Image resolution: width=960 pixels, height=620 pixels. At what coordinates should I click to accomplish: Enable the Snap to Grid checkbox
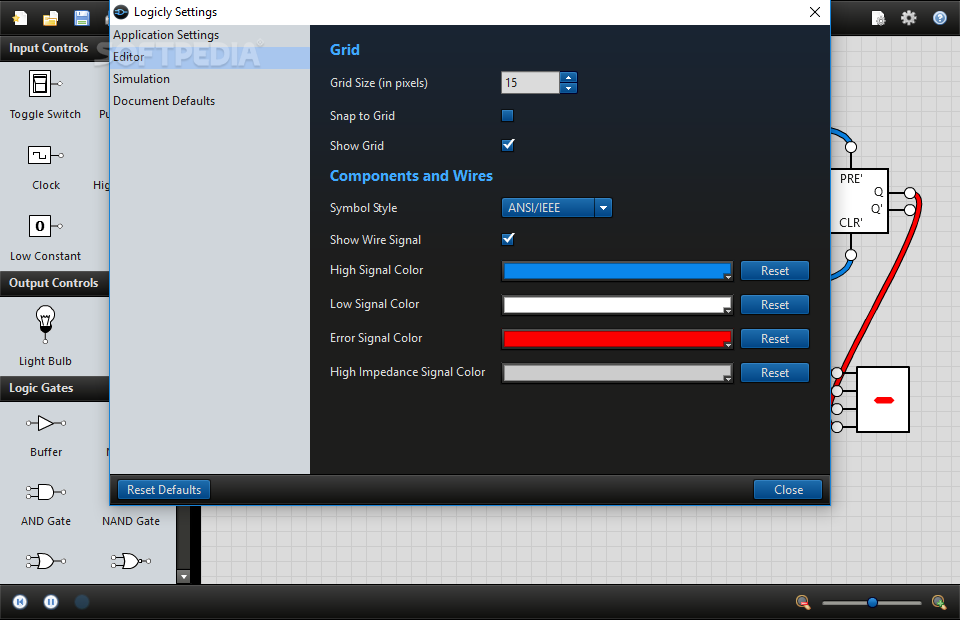coord(508,115)
